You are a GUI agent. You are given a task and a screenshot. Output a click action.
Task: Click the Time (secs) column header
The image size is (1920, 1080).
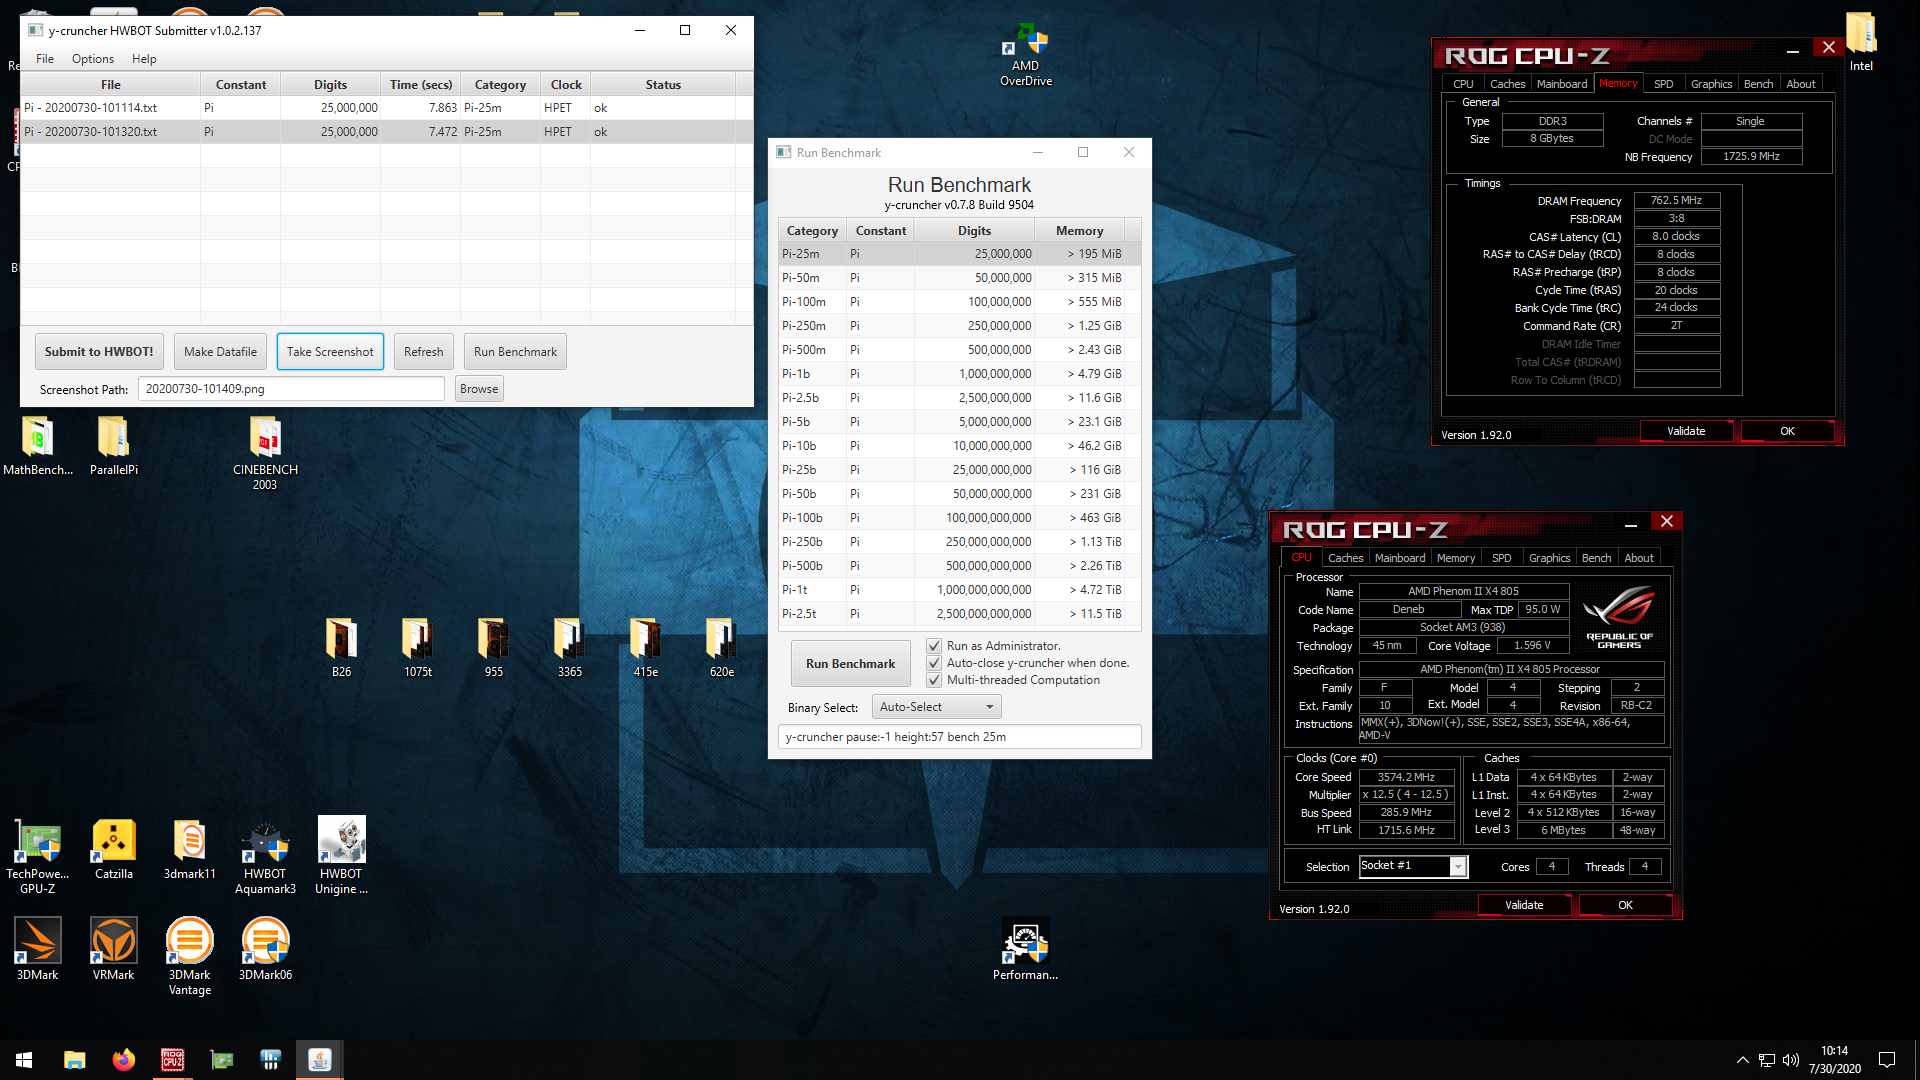click(x=421, y=85)
